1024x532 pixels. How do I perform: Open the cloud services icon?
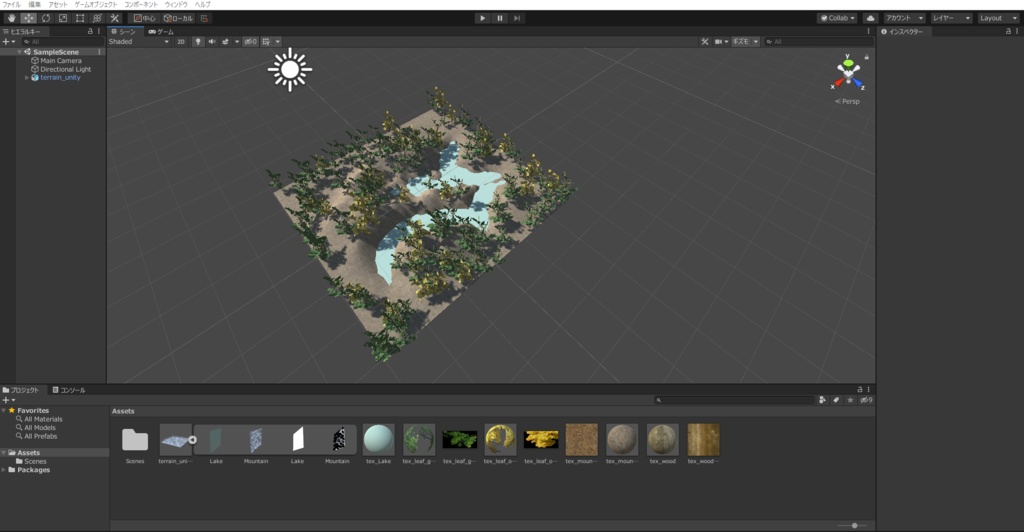click(871, 18)
